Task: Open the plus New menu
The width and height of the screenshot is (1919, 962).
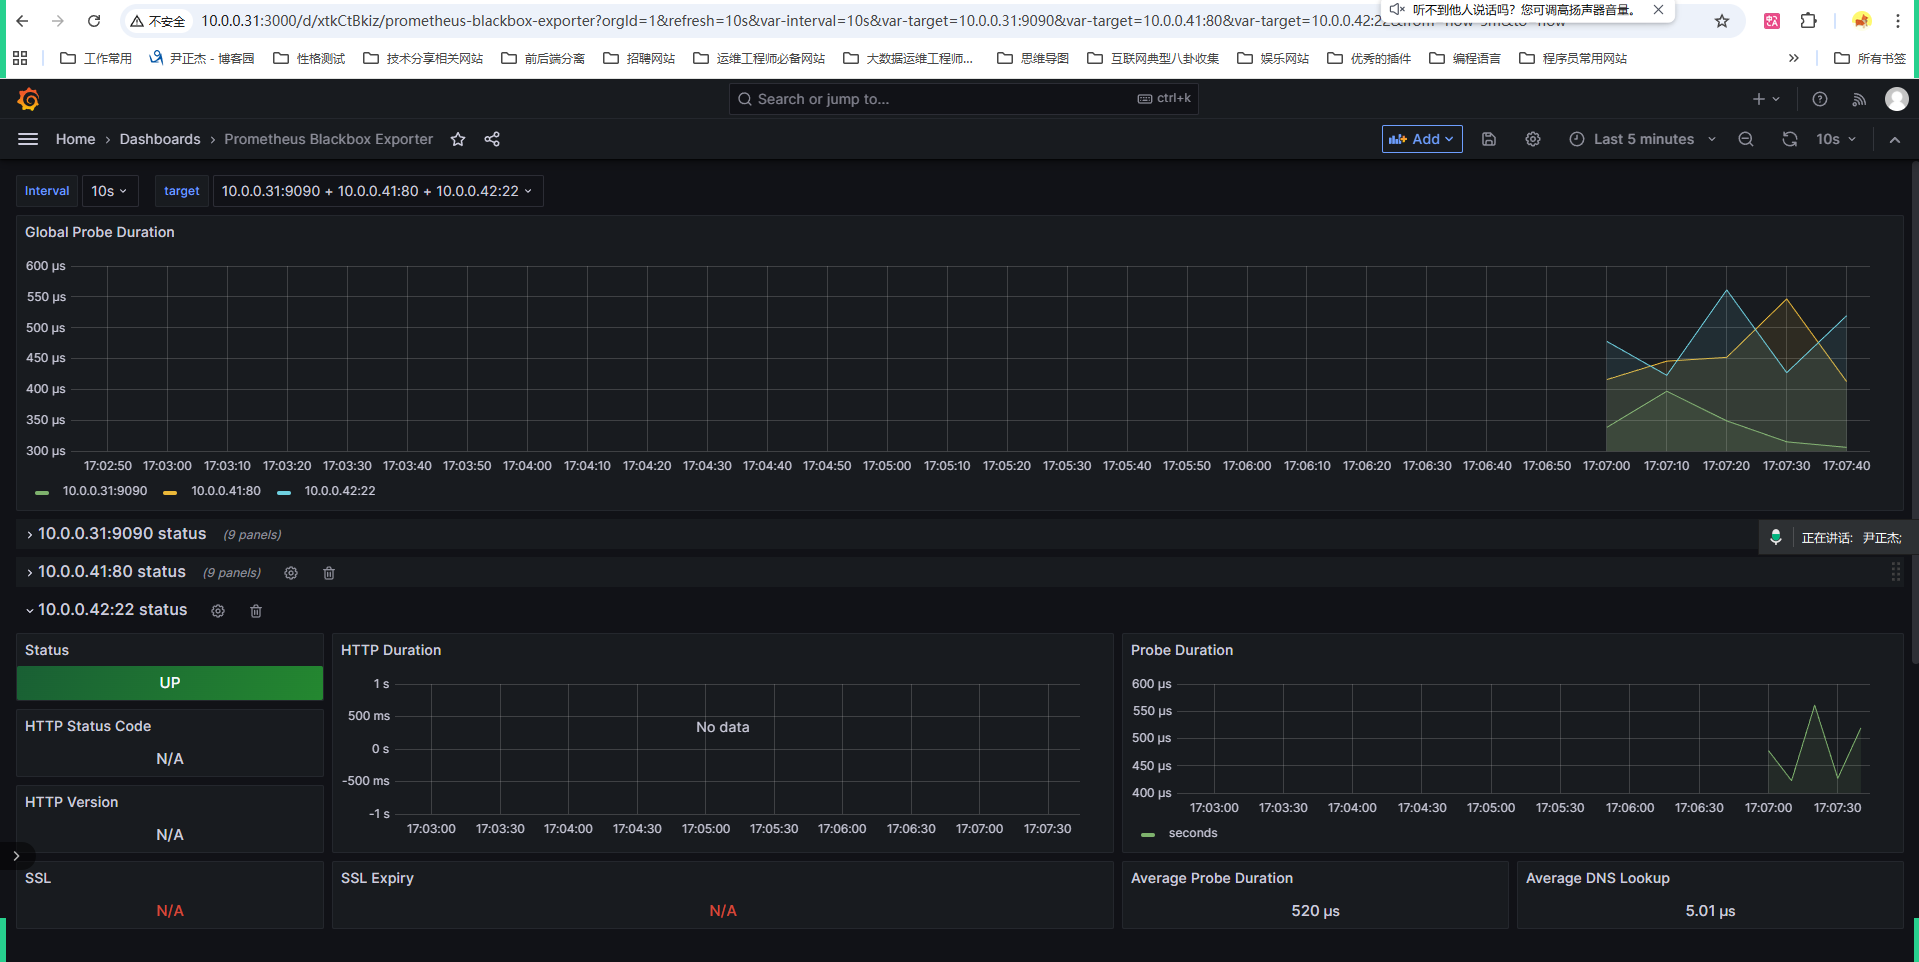Action: pyautogui.click(x=1766, y=99)
